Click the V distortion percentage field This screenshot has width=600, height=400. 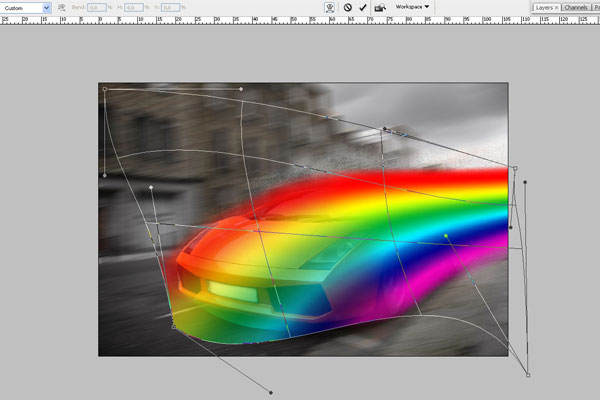[170, 7]
